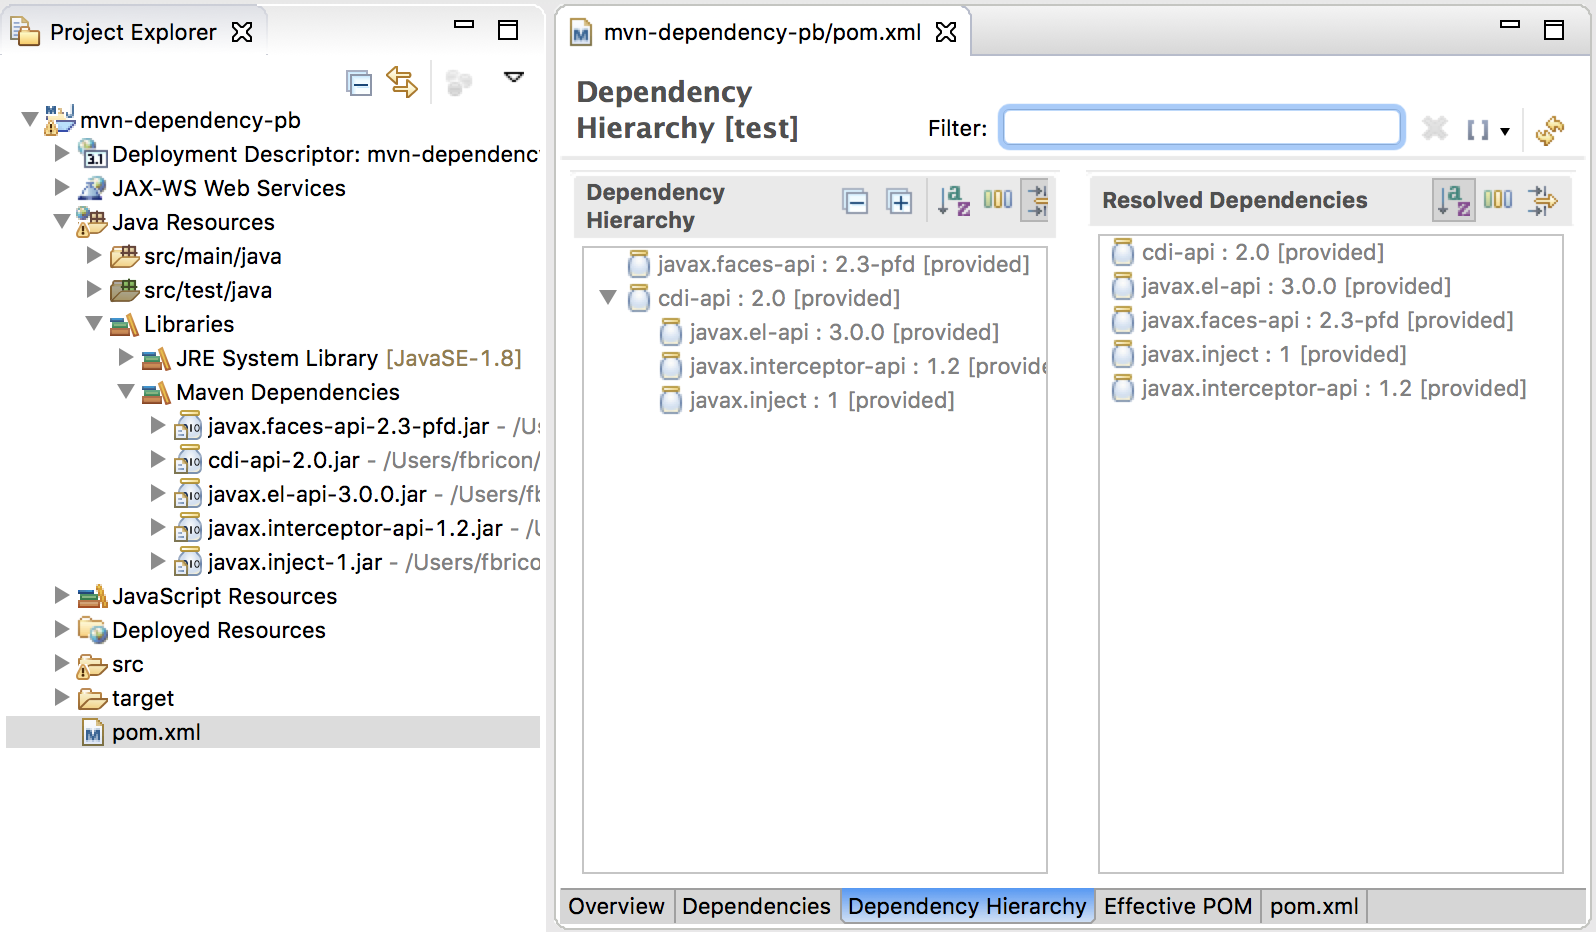The width and height of the screenshot is (1596, 932).
Task: Toggle Link with Editor in Project Explorer
Action: [x=402, y=83]
